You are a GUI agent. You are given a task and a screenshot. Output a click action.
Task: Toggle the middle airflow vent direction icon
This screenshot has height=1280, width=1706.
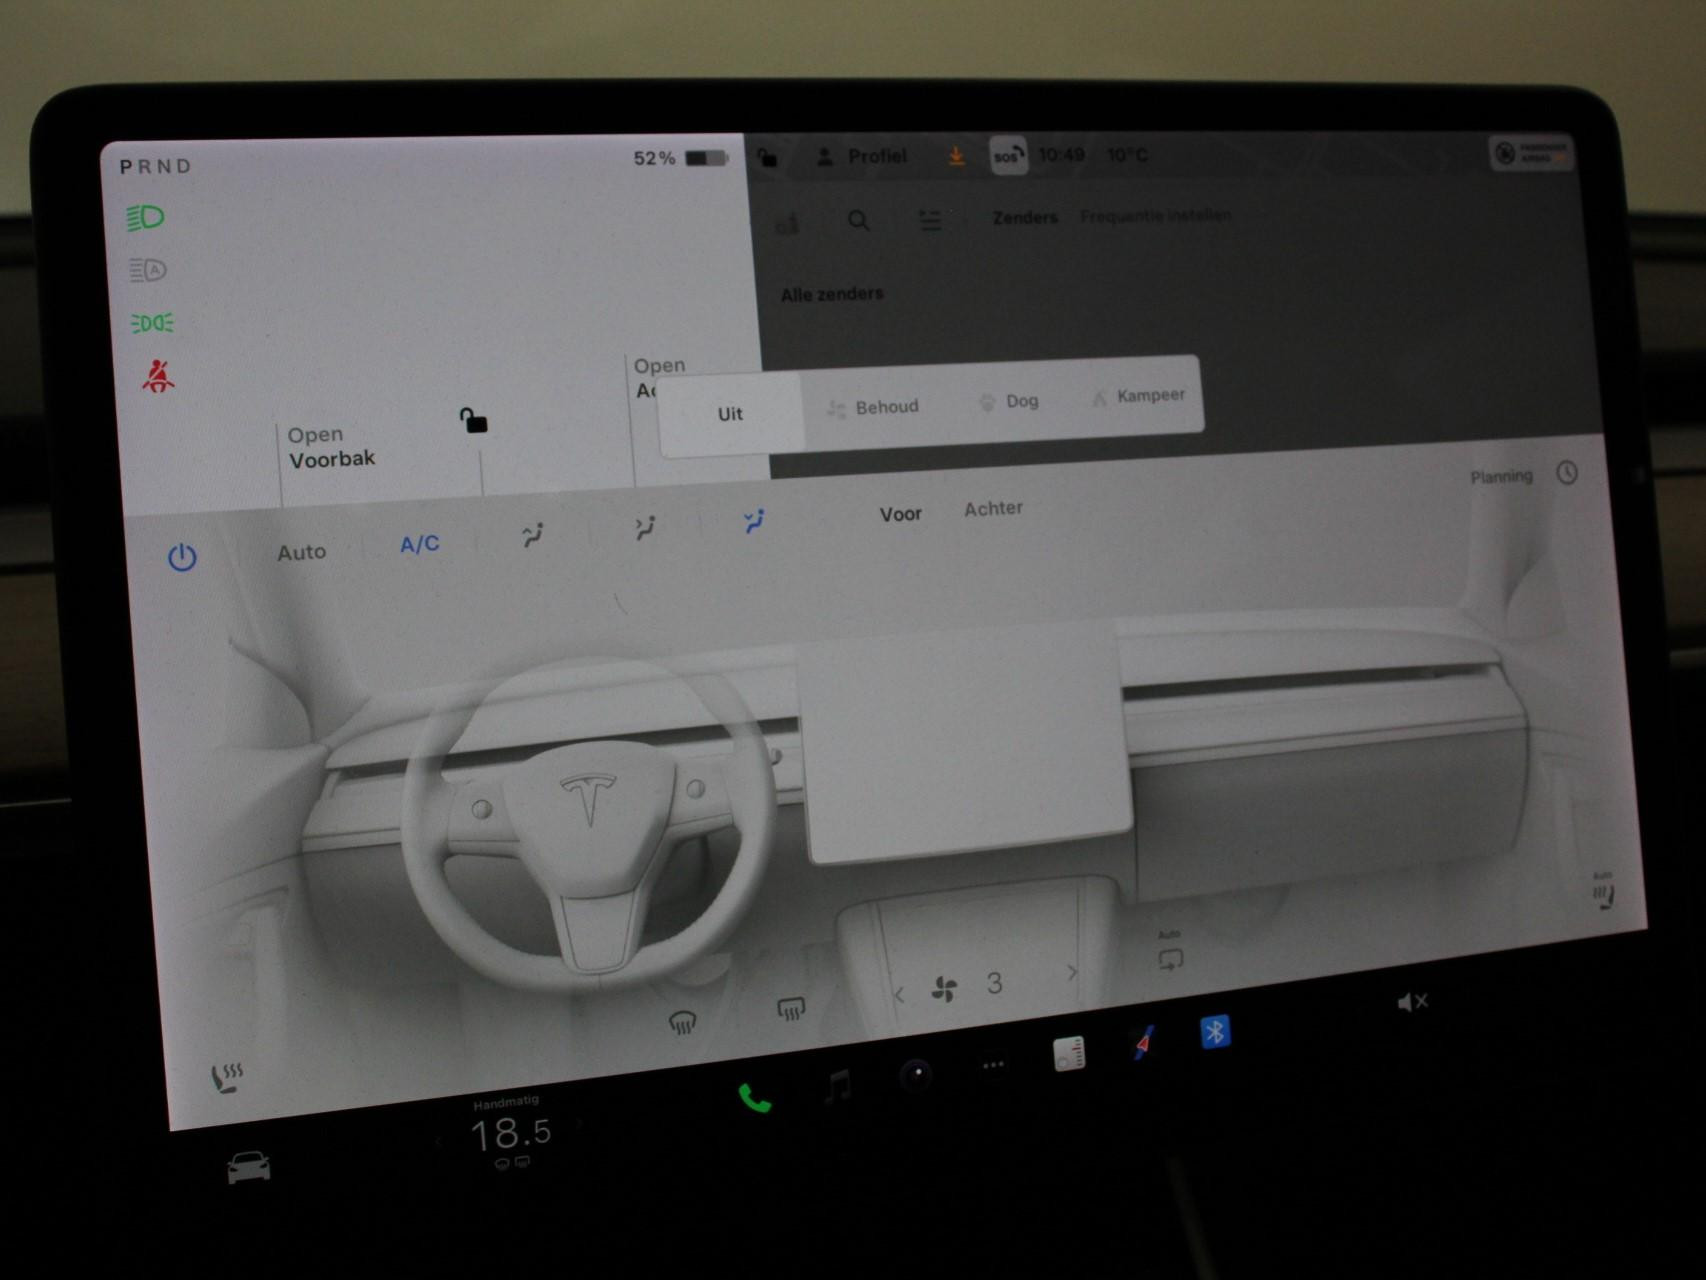point(645,527)
